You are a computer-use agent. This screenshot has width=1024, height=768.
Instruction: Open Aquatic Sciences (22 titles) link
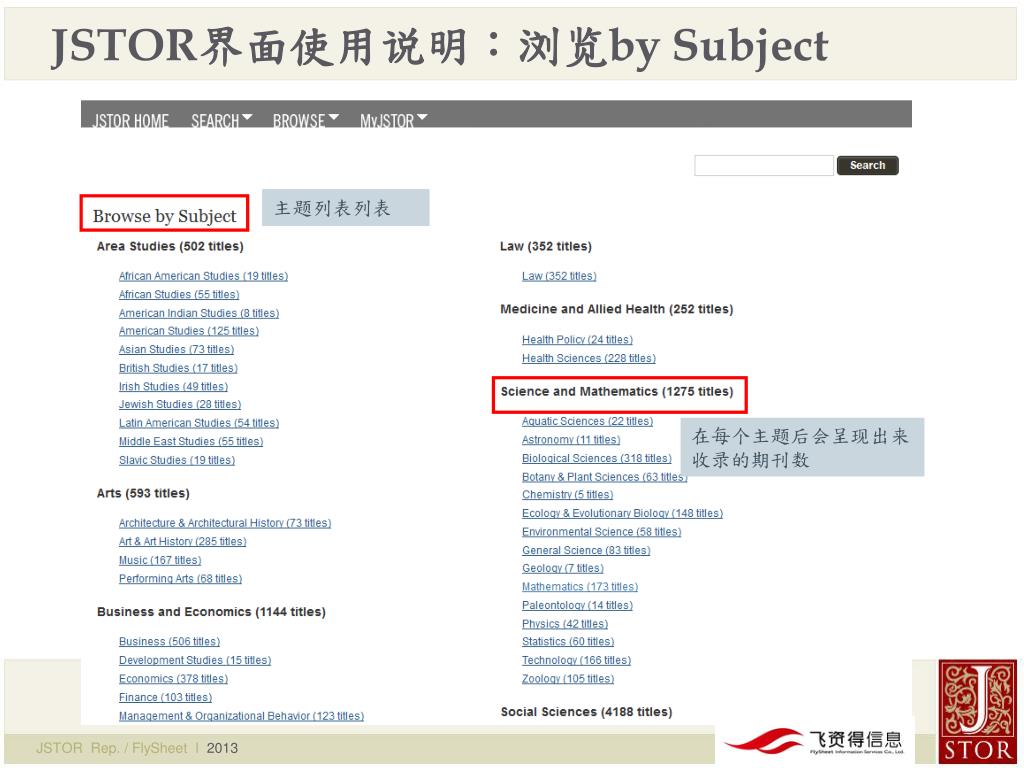587,421
